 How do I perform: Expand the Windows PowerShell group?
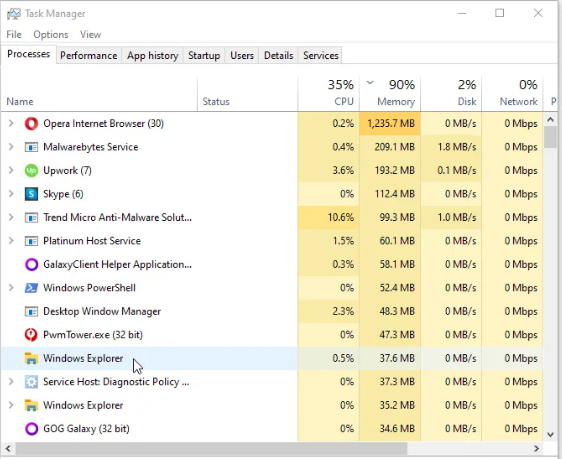pos(11,288)
